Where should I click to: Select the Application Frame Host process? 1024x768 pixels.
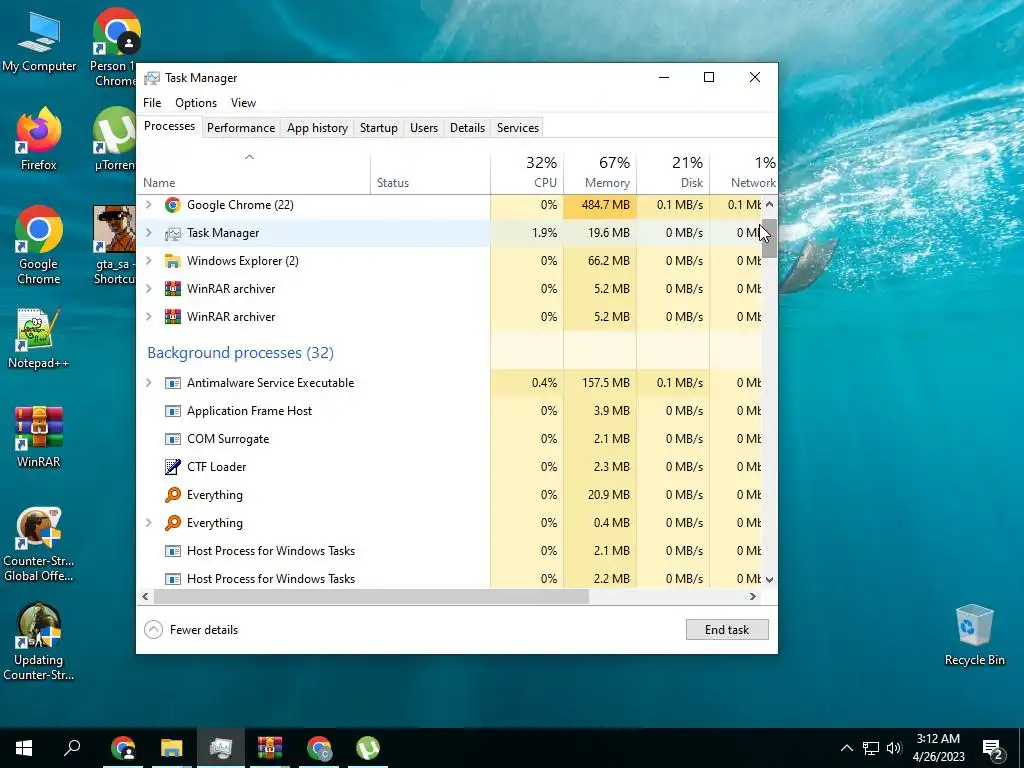point(449,411)
